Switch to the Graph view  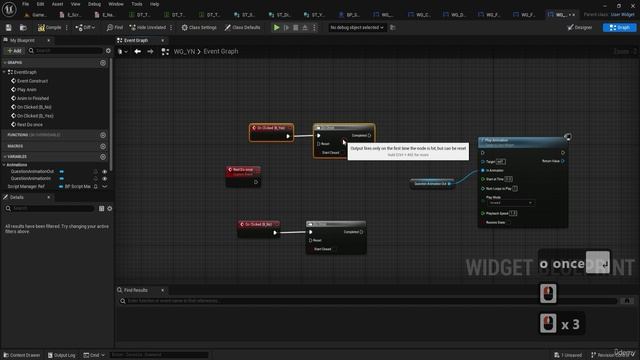click(620, 27)
